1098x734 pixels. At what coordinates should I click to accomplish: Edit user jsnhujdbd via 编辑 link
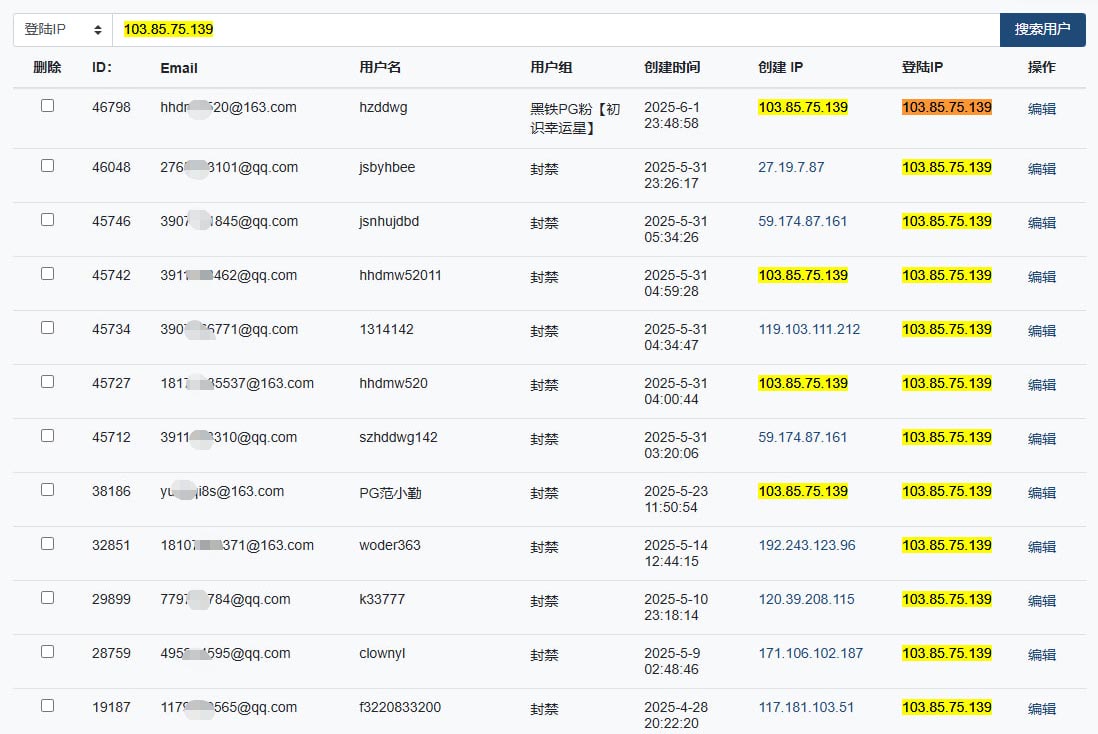[x=1041, y=223]
